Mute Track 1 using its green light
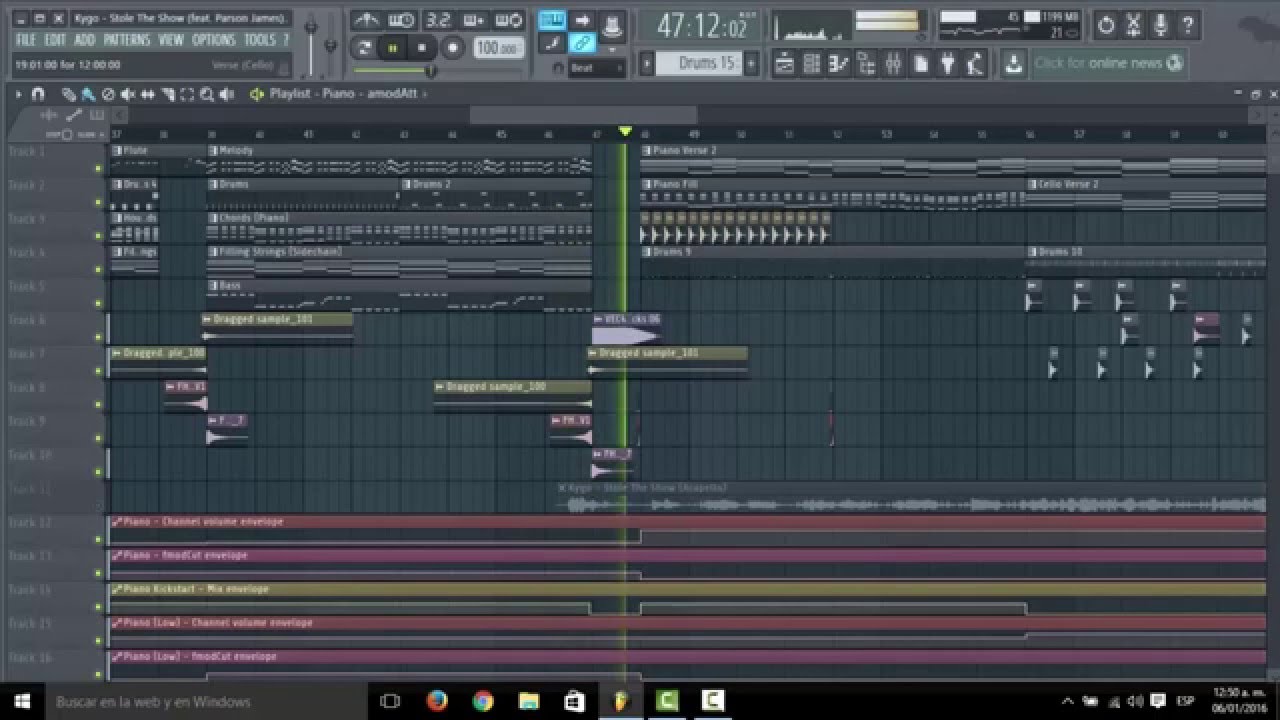The image size is (1280, 720). point(98,168)
